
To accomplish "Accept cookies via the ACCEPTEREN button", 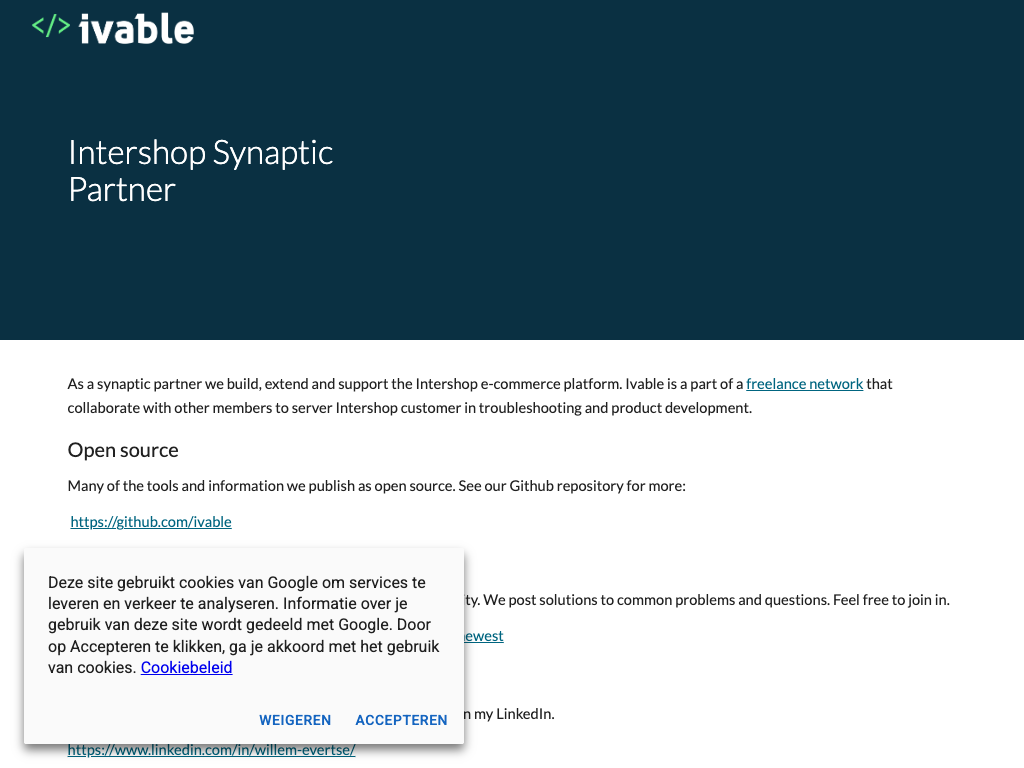I will tap(401, 720).
